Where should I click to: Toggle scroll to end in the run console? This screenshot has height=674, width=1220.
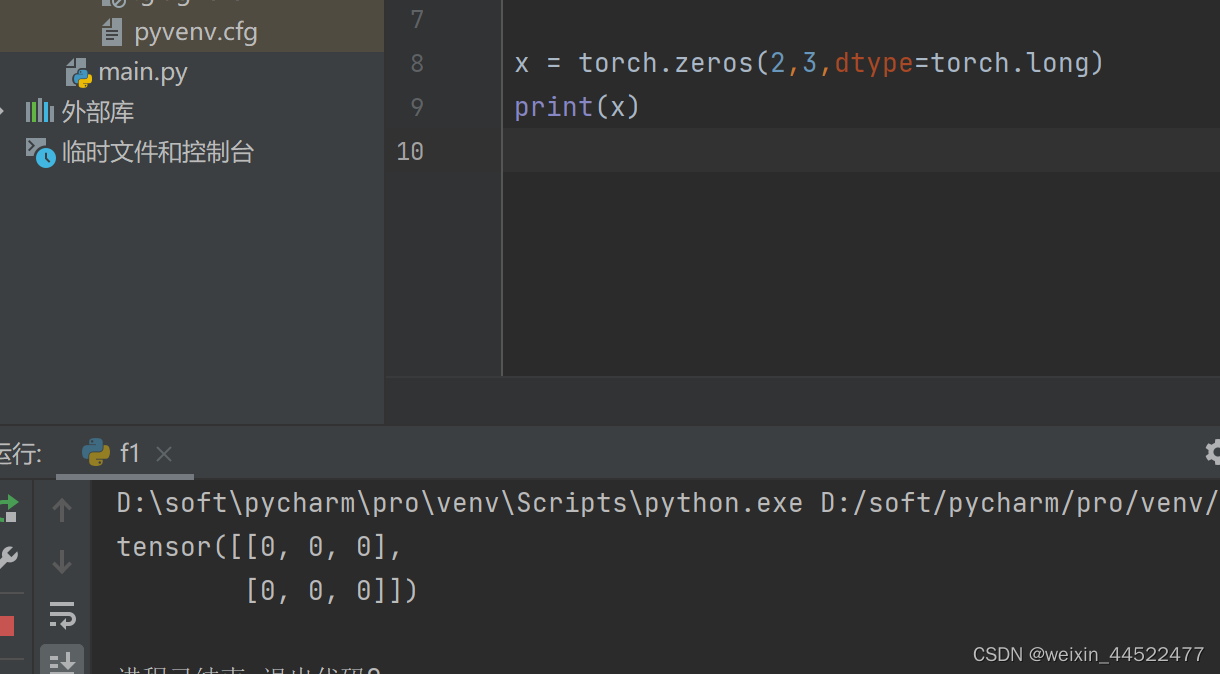[x=62, y=660]
